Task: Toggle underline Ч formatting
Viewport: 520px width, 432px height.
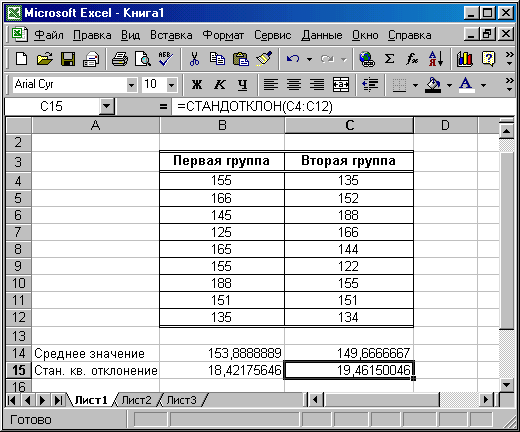Action: [243, 85]
